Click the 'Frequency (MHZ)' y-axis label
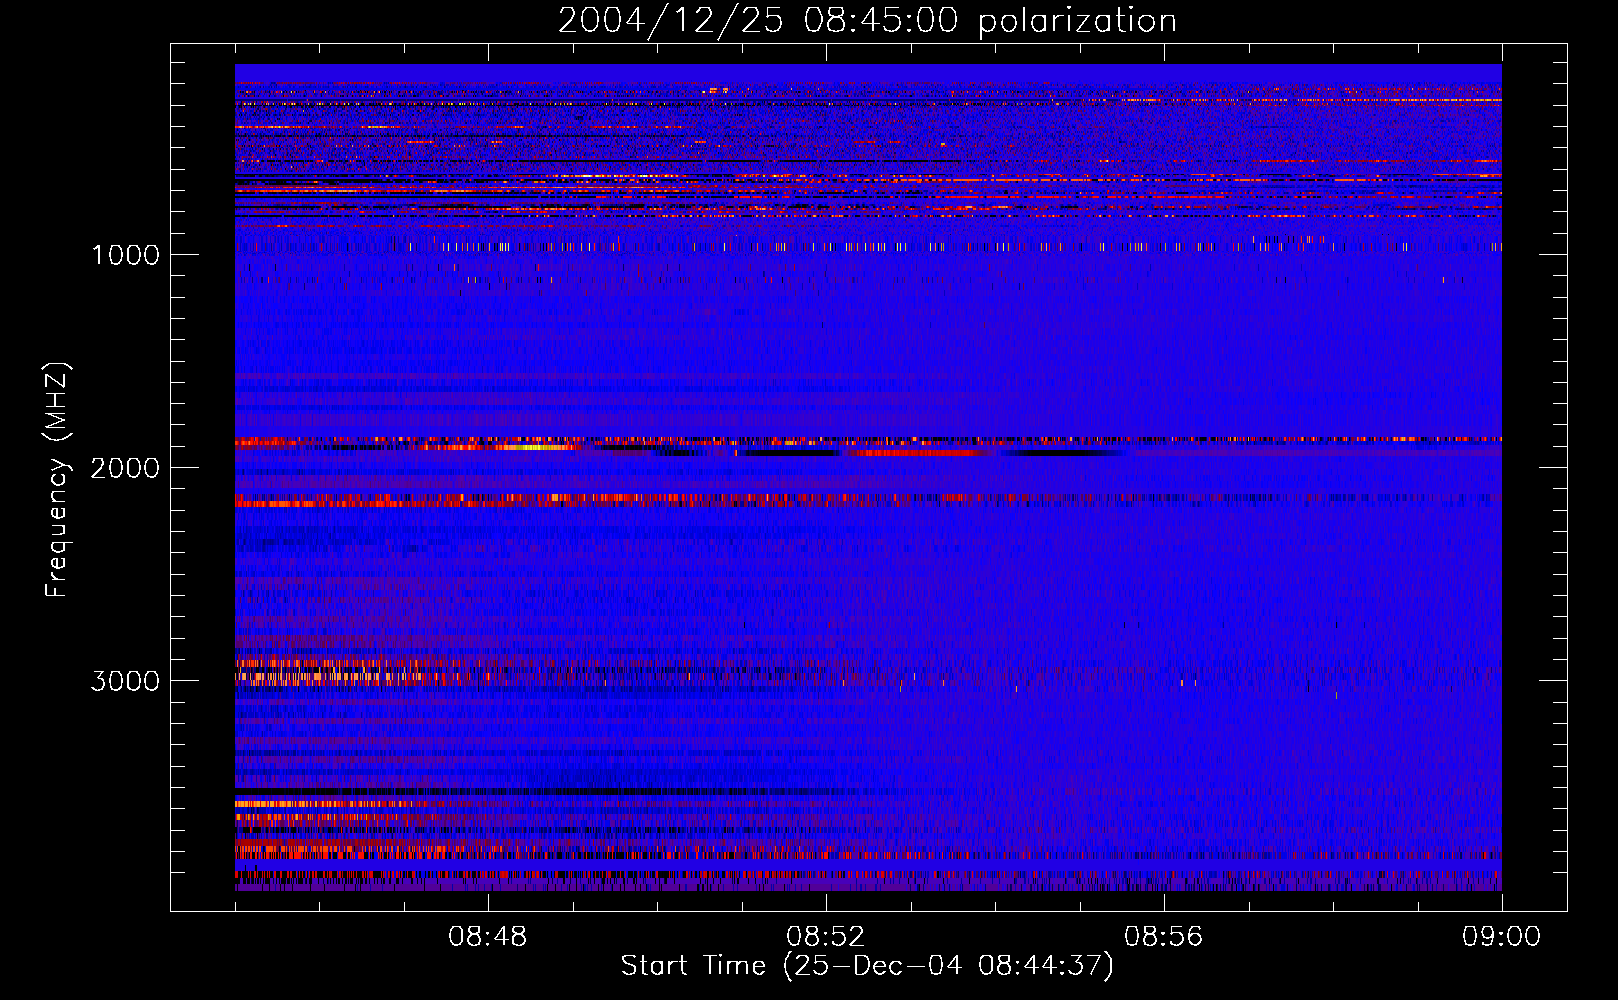The height and width of the screenshot is (1000, 1618). click(x=56, y=480)
